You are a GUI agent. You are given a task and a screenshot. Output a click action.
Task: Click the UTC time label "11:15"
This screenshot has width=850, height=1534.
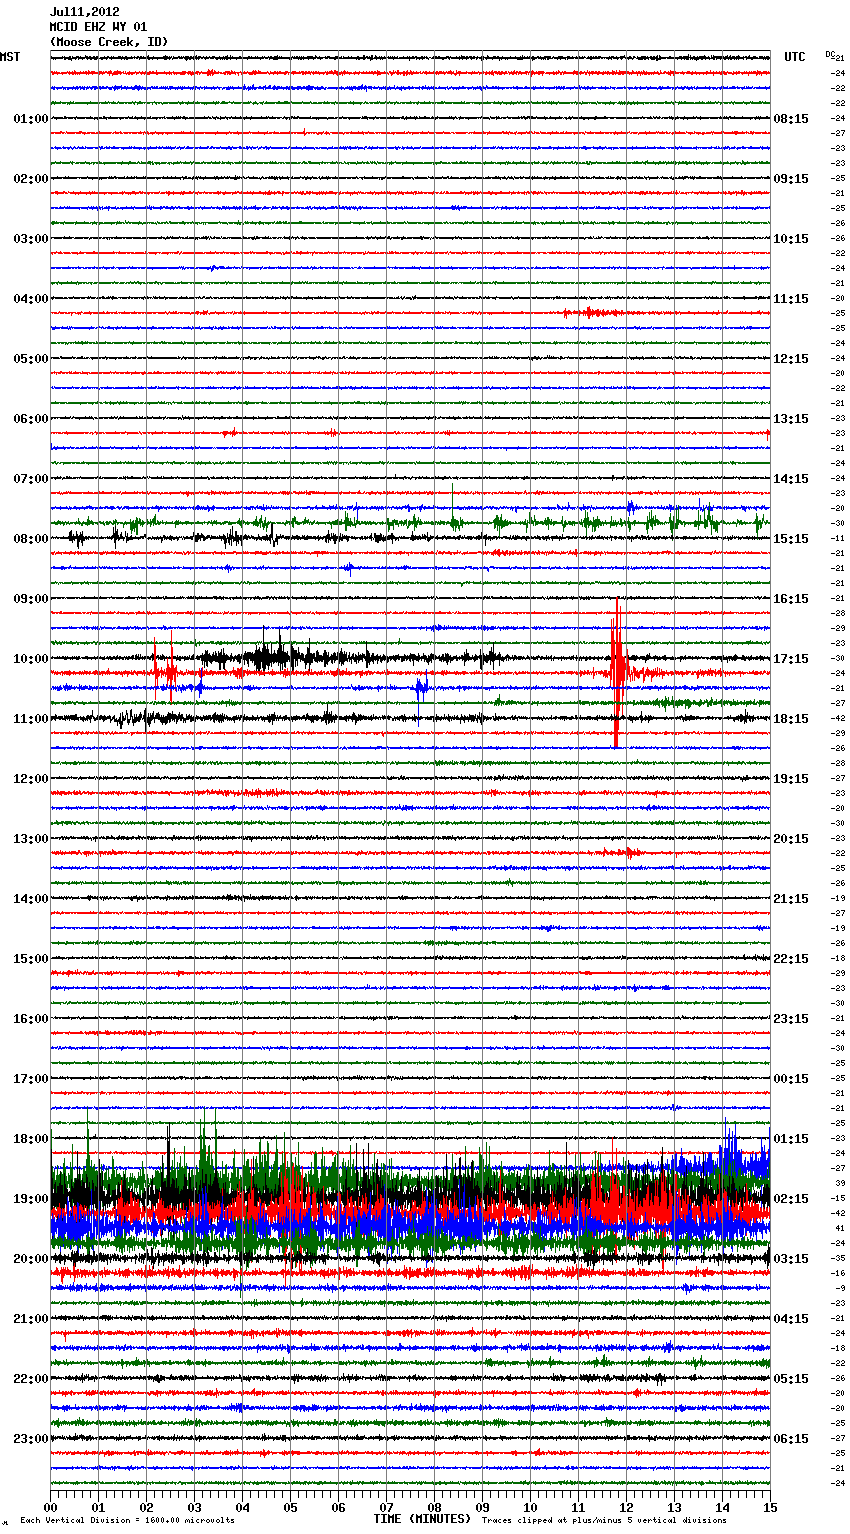[x=791, y=299]
